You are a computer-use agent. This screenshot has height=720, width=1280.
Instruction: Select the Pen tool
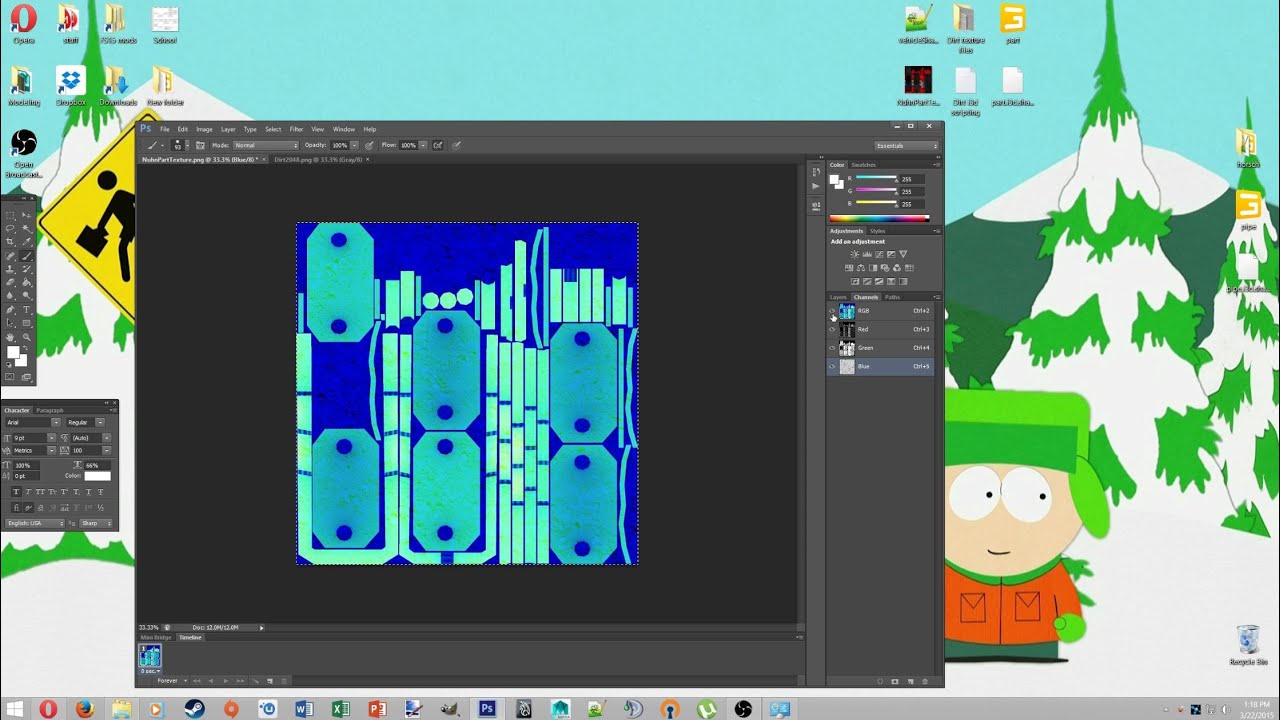click(10, 310)
